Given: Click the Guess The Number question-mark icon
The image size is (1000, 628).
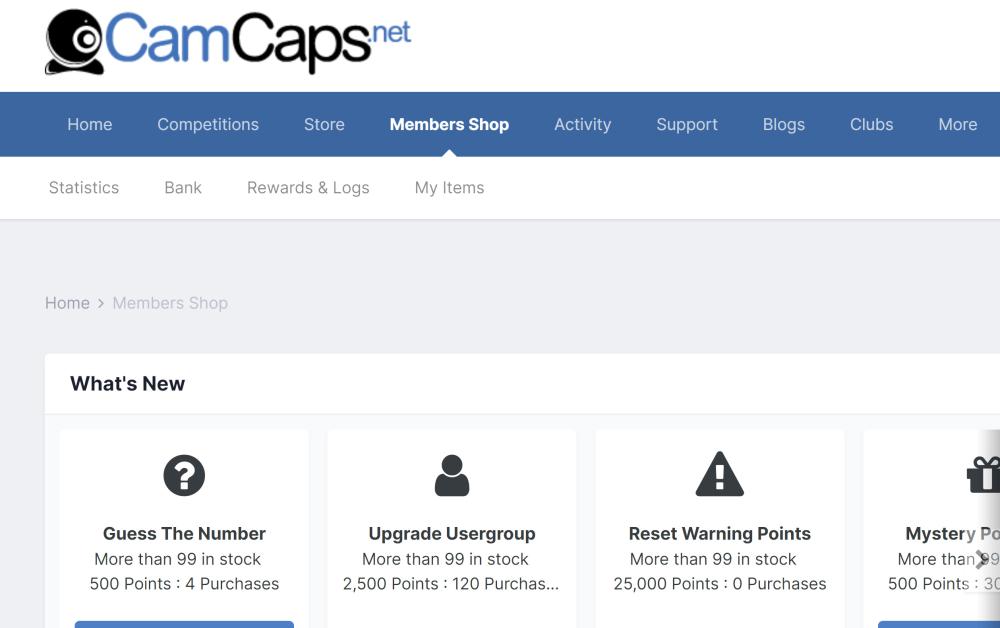Looking at the screenshot, I should click(x=184, y=475).
